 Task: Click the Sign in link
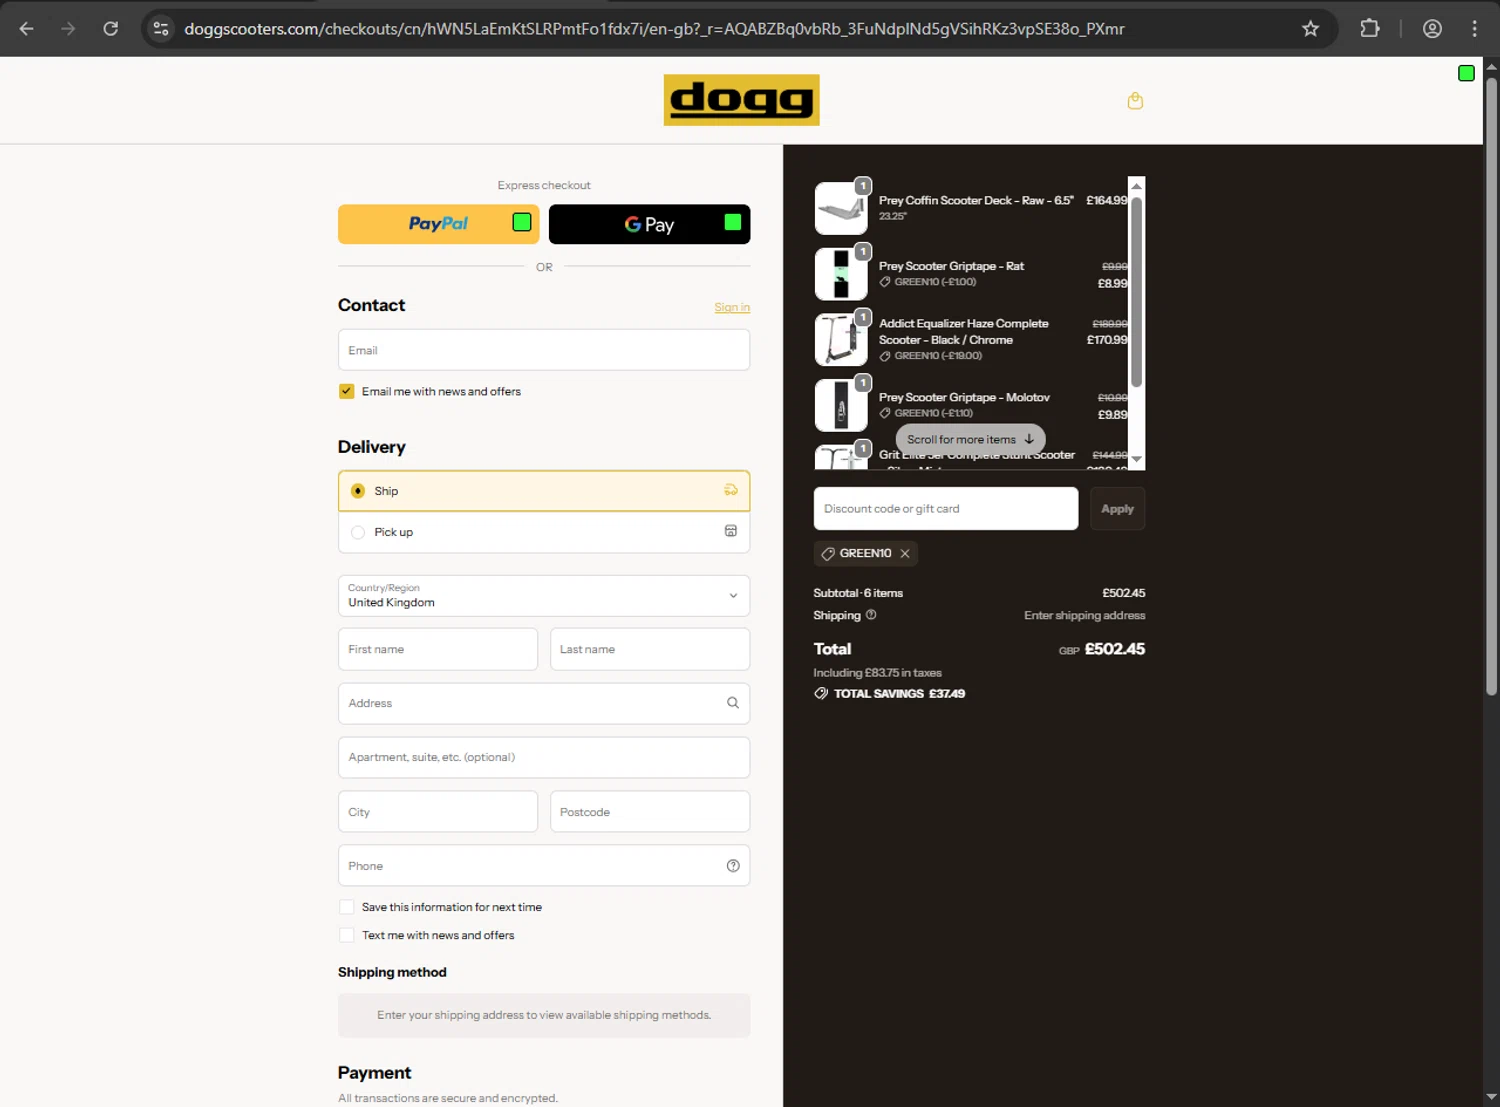tap(732, 307)
